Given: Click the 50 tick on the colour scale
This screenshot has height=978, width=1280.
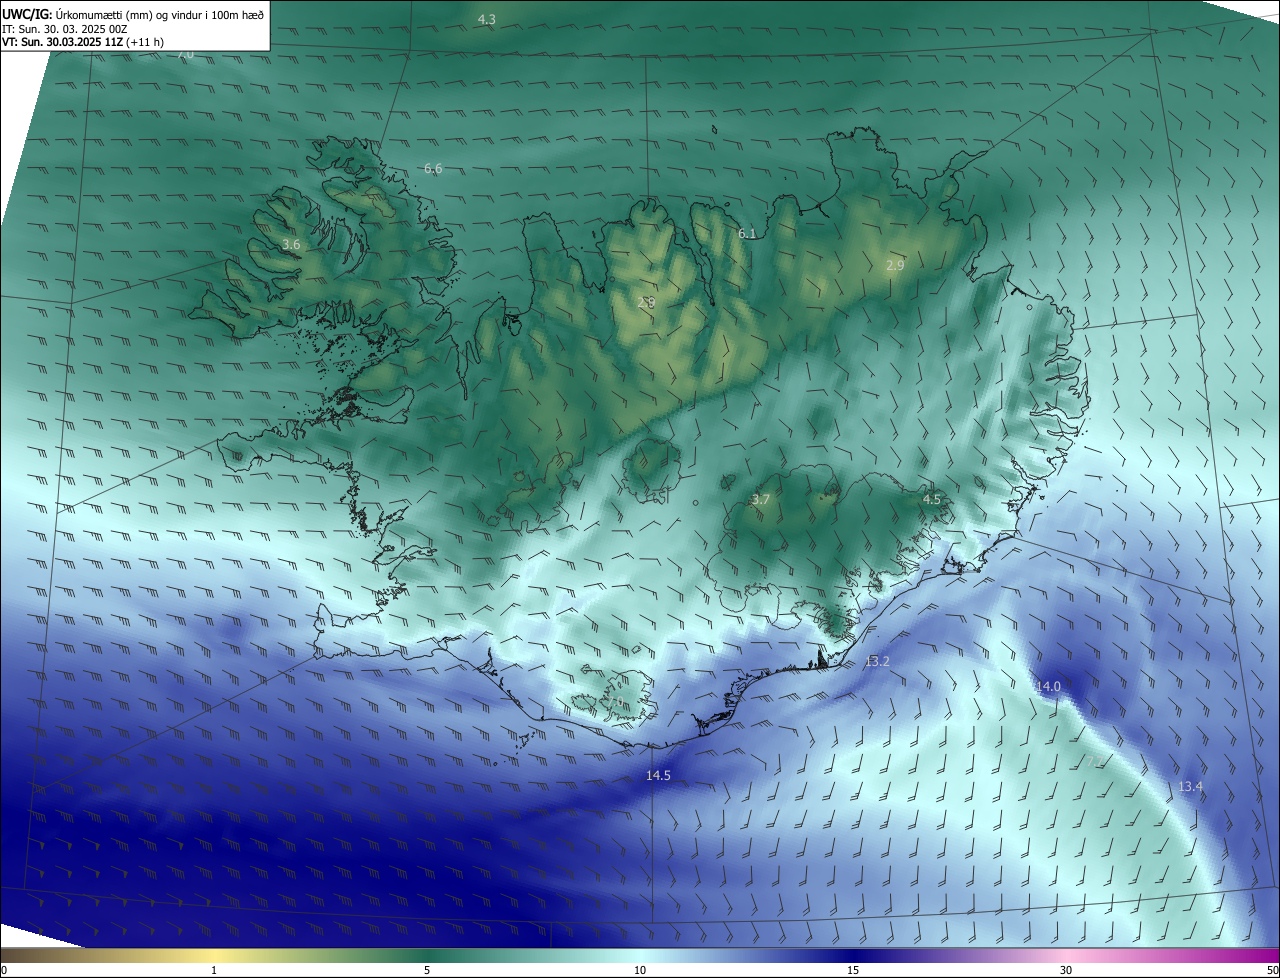Looking at the screenshot, I should (1272, 970).
